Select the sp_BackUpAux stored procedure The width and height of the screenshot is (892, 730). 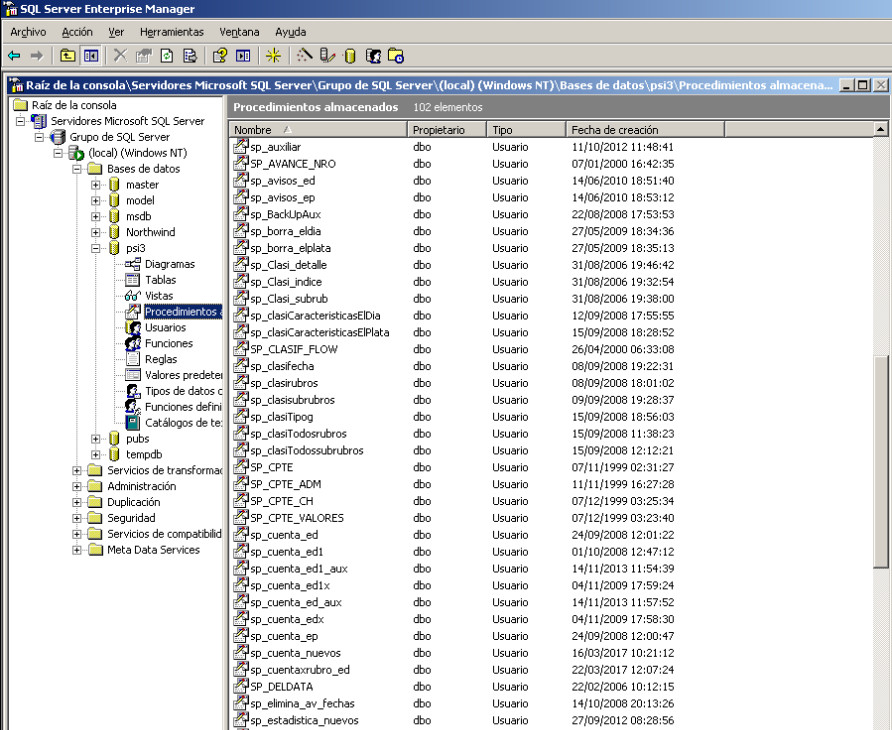tap(285, 214)
